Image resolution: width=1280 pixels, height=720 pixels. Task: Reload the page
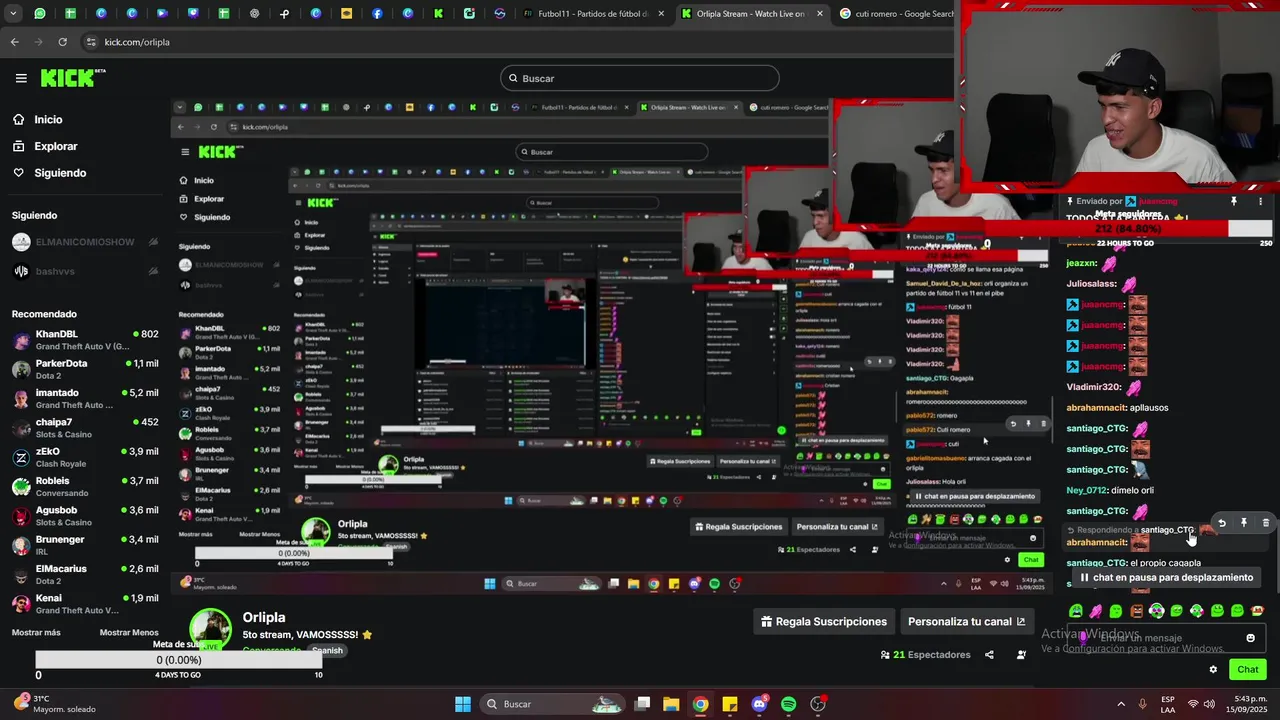pyautogui.click(x=62, y=42)
